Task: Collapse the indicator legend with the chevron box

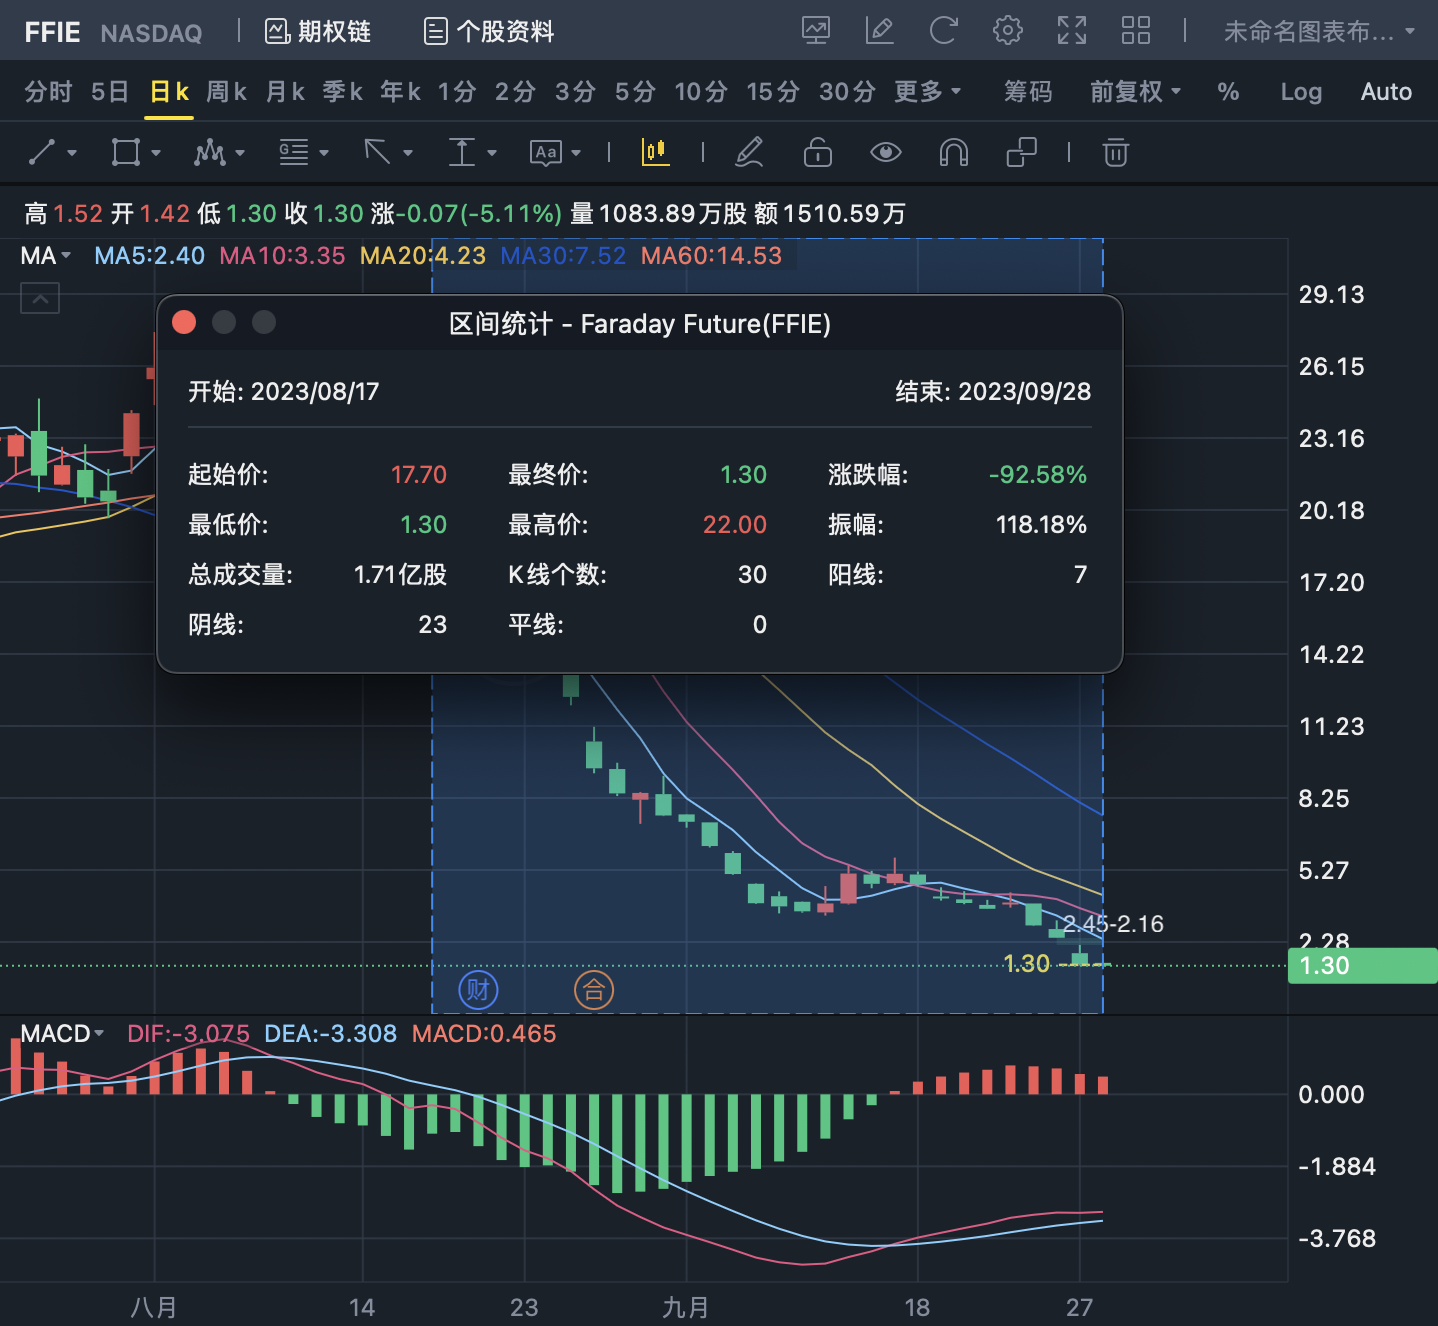Action: pos(40,298)
